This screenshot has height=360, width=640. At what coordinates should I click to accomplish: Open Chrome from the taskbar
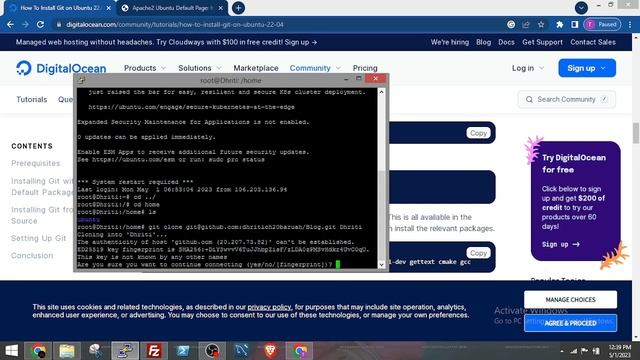pos(39,351)
